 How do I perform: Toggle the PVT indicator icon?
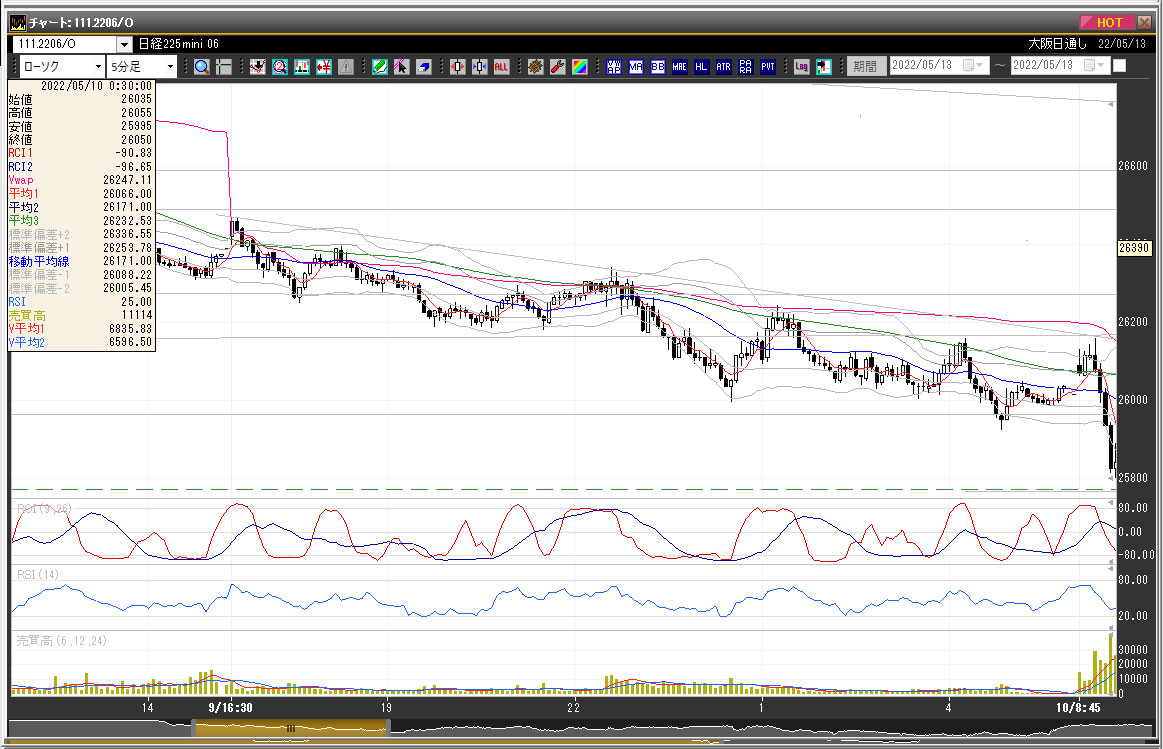coord(768,67)
